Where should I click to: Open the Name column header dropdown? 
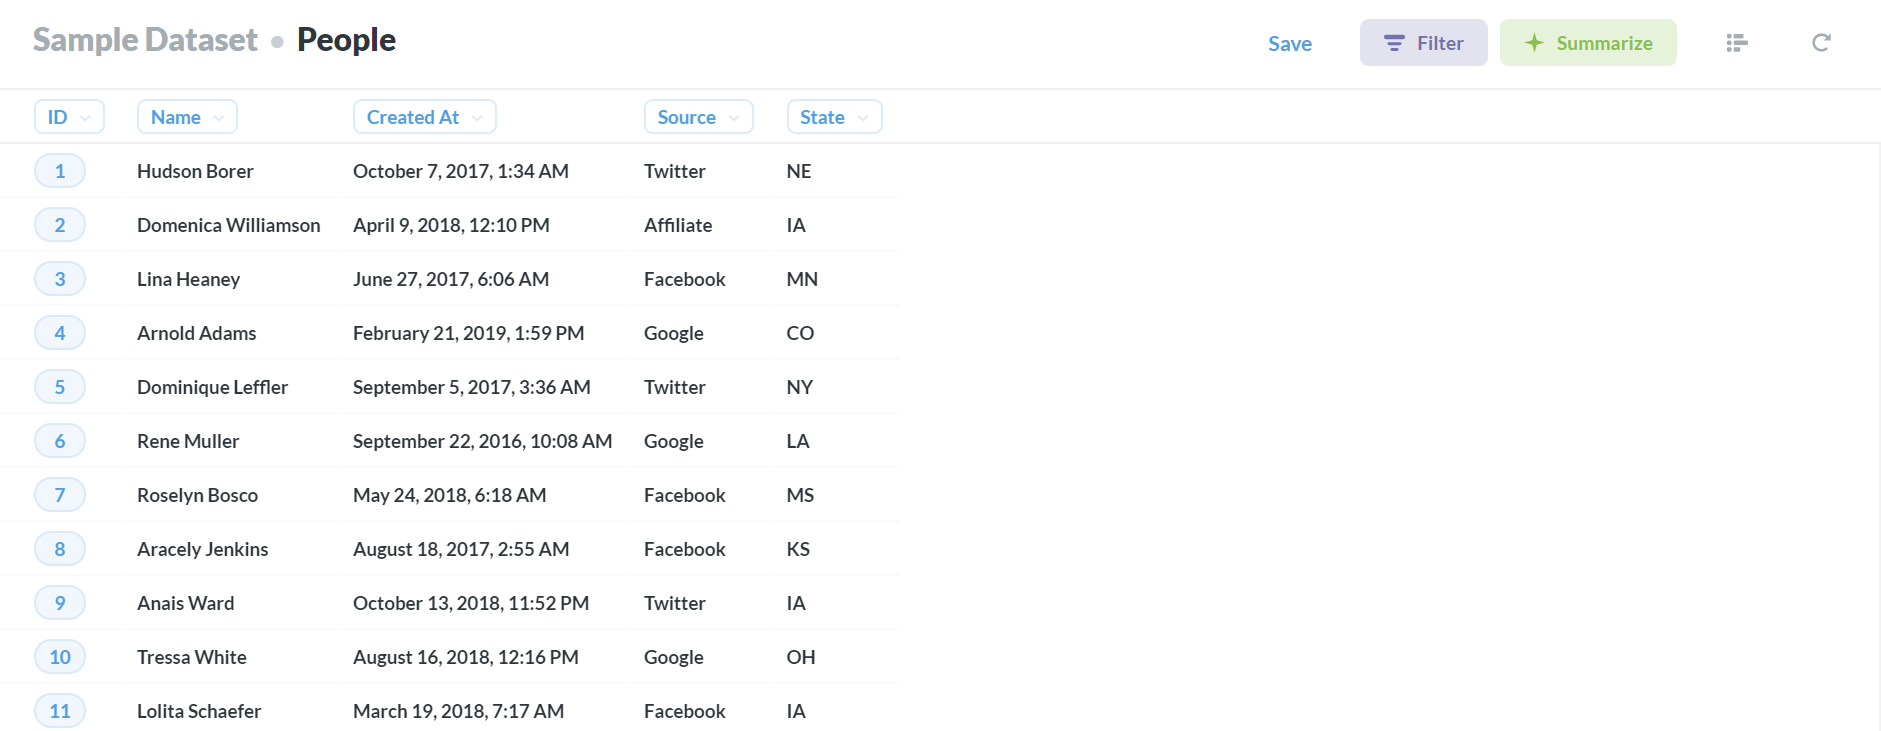pyautogui.click(x=187, y=117)
